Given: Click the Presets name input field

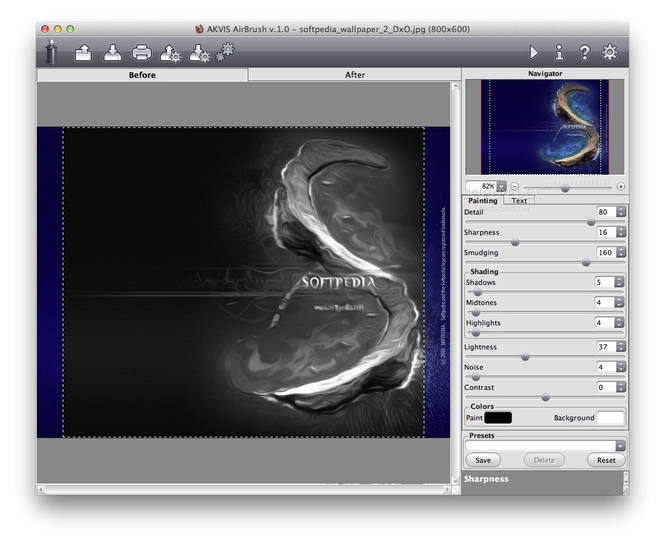Looking at the screenshot, I should [x=541, y=446].
